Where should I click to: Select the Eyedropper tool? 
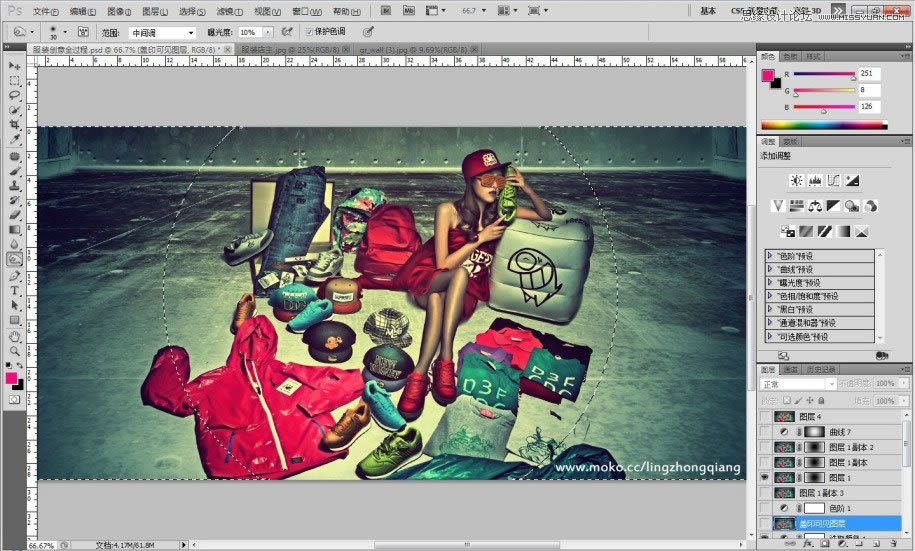(15, 139)
